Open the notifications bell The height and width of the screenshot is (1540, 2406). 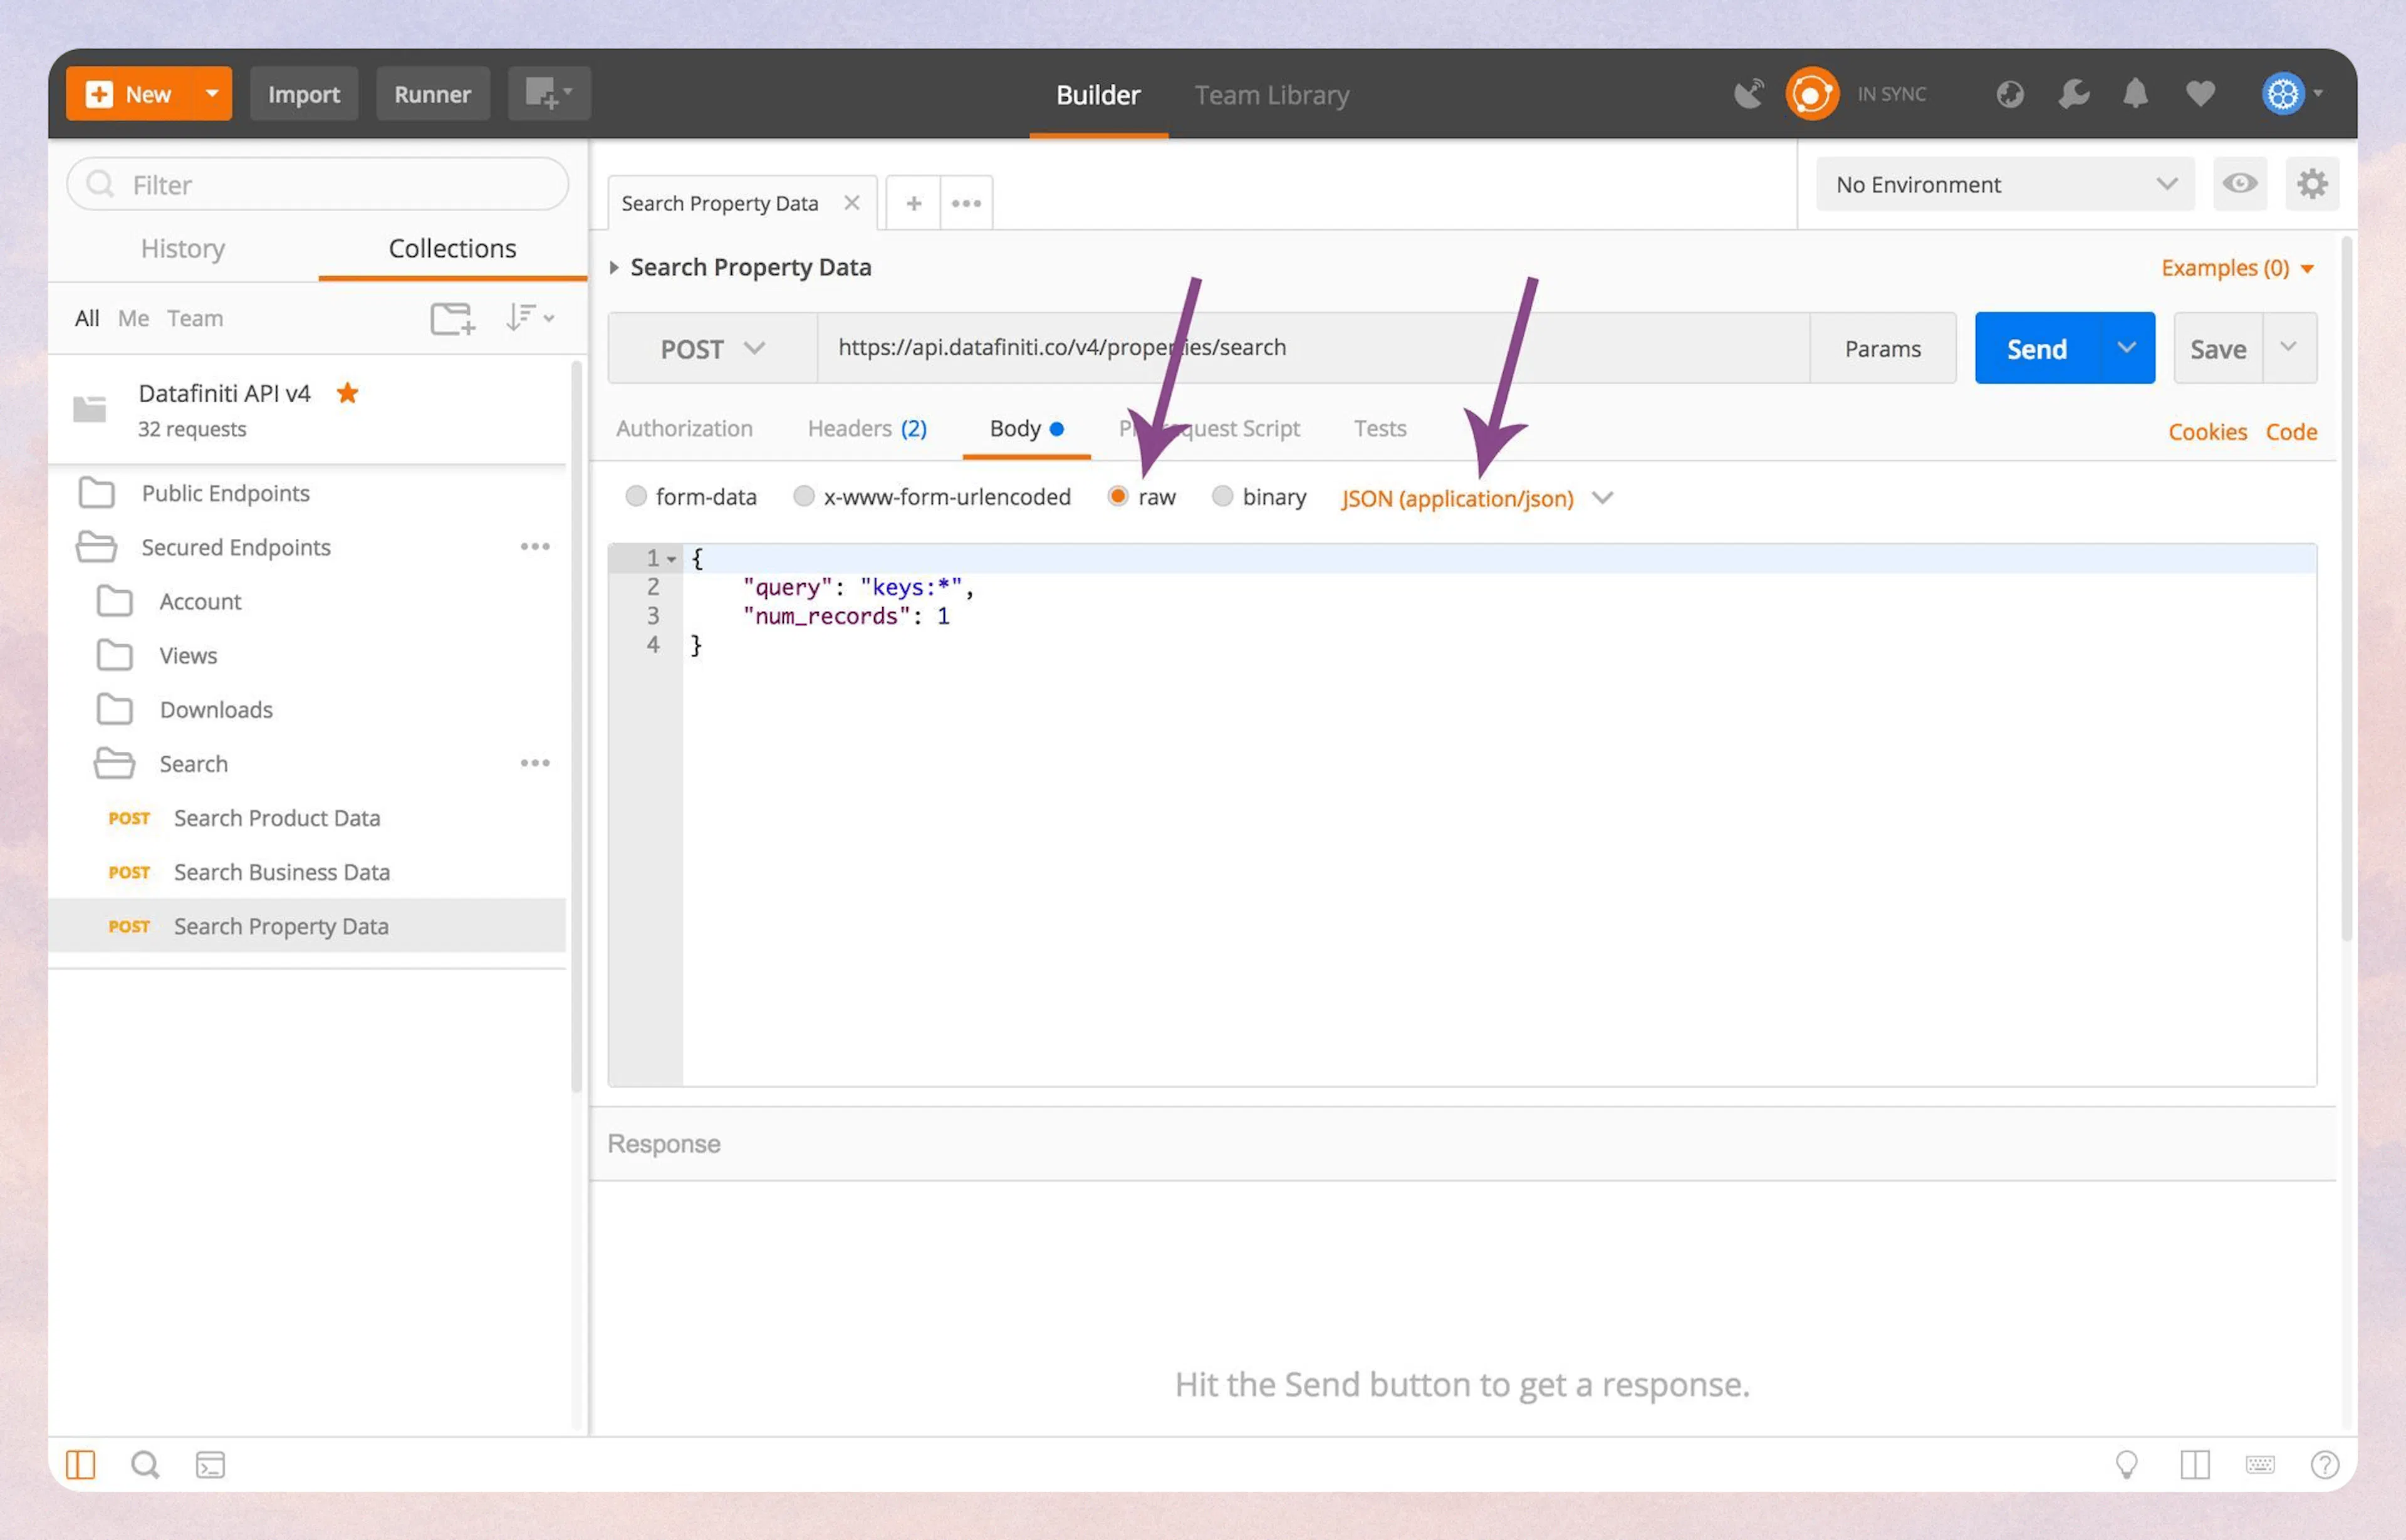tap(2136, 93)
